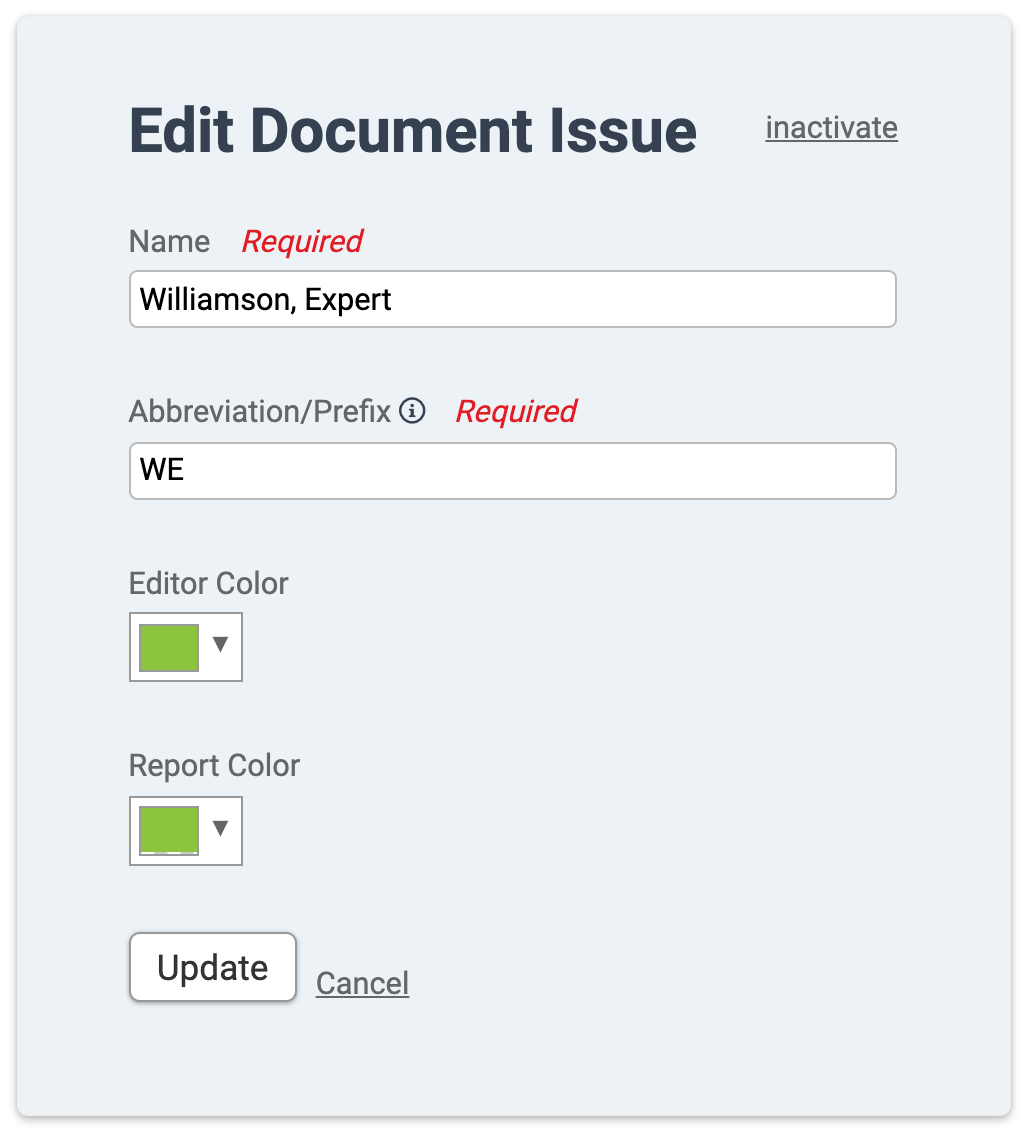Click the inactivate link

(x=832, y=128)
